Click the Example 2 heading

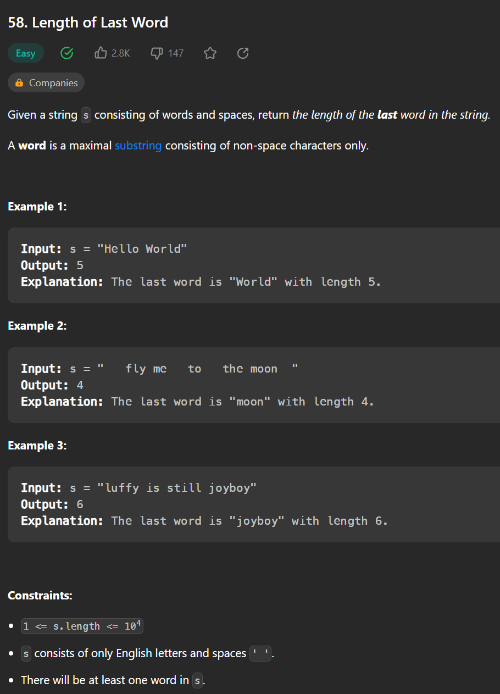[x=37, y=326]
